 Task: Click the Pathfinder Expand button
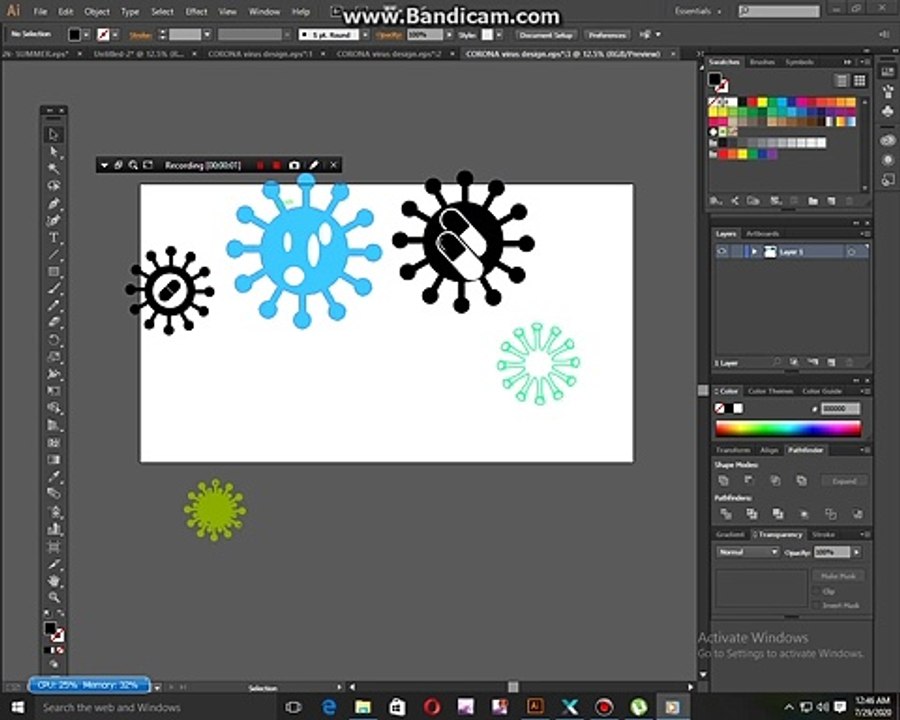(844, 481)
